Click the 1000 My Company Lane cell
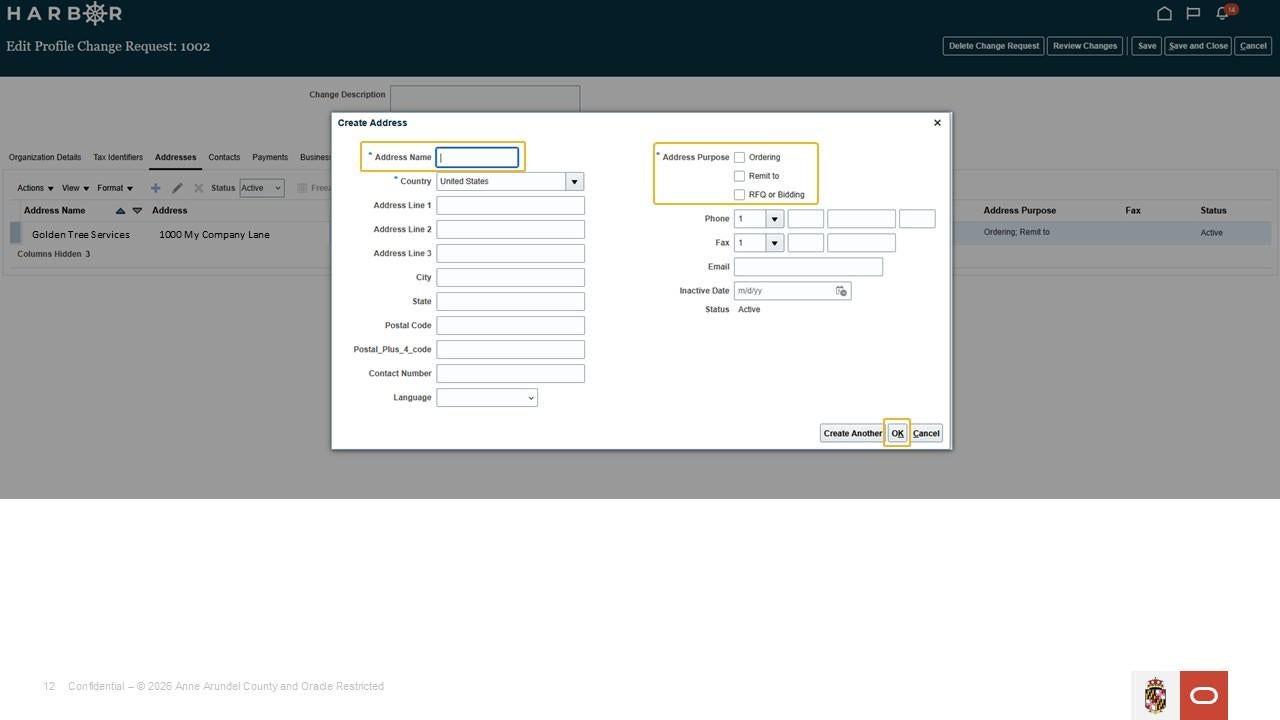Viewport: 1280px width, 720px height. pyautogui.click(x=214, y=234)
